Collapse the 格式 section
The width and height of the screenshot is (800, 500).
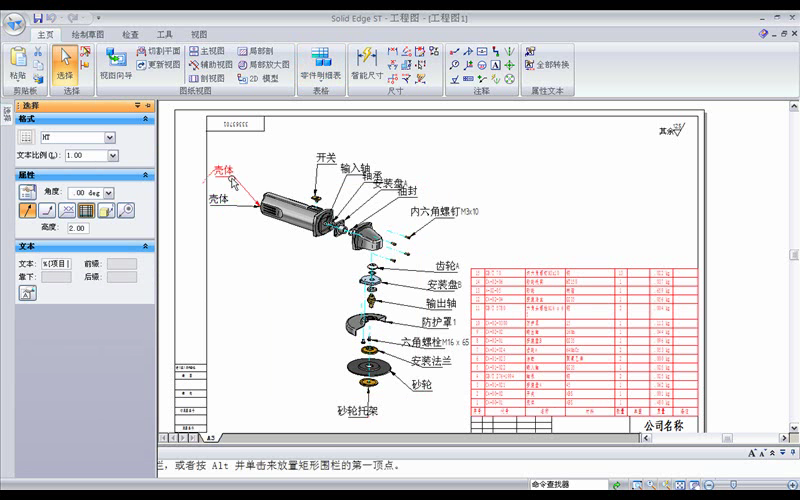(x=145, y=118)
